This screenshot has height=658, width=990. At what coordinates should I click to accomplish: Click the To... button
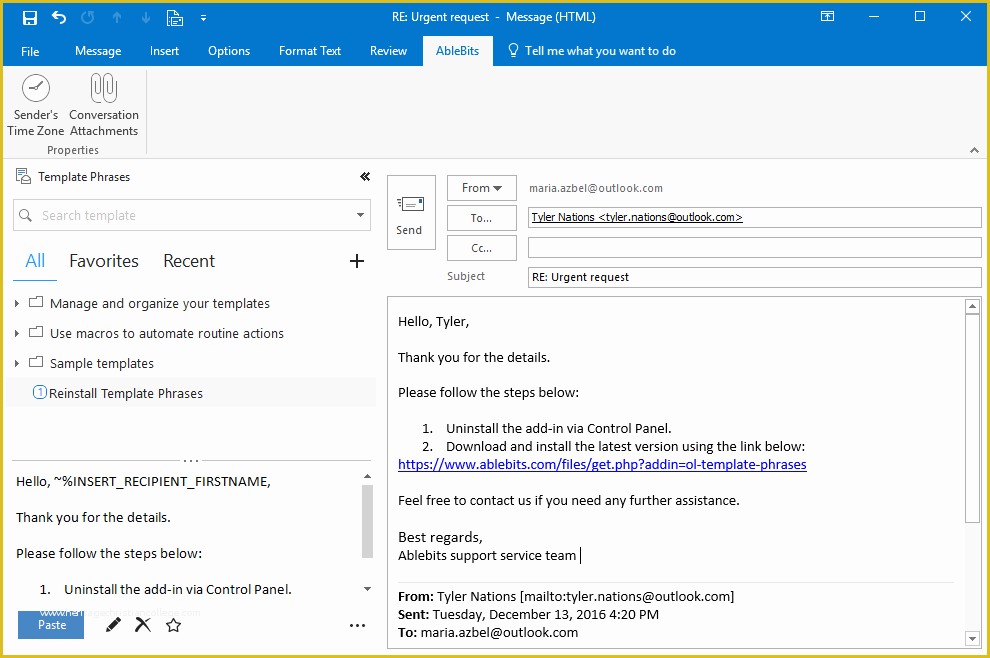(482, 218)
